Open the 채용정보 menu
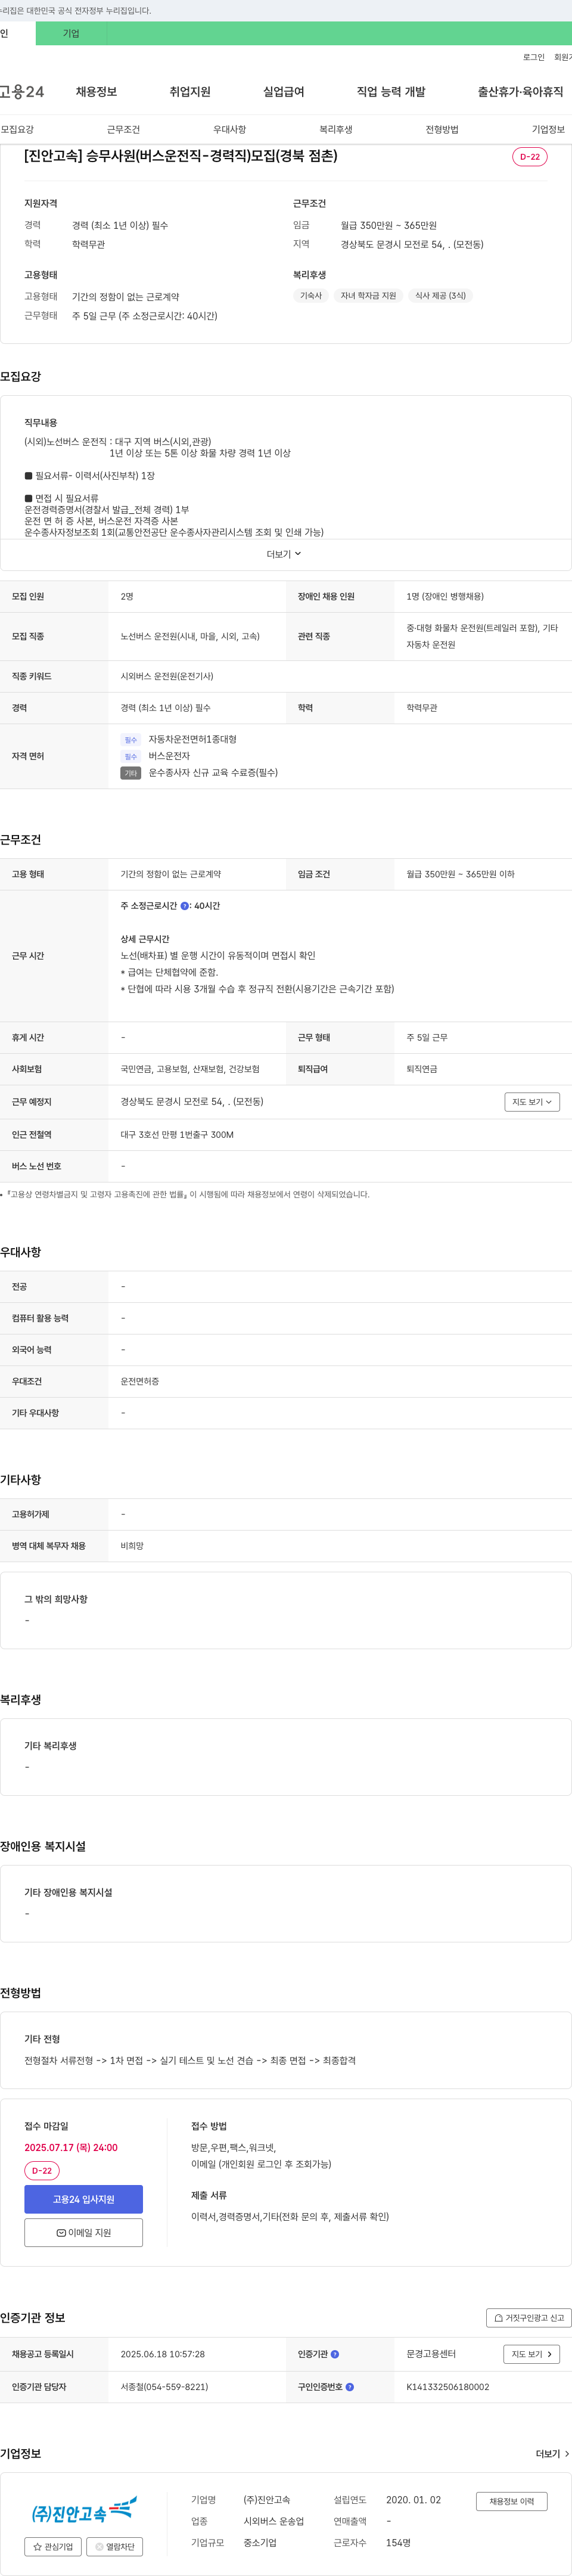Screen dimensions: 572x2576 96,92
